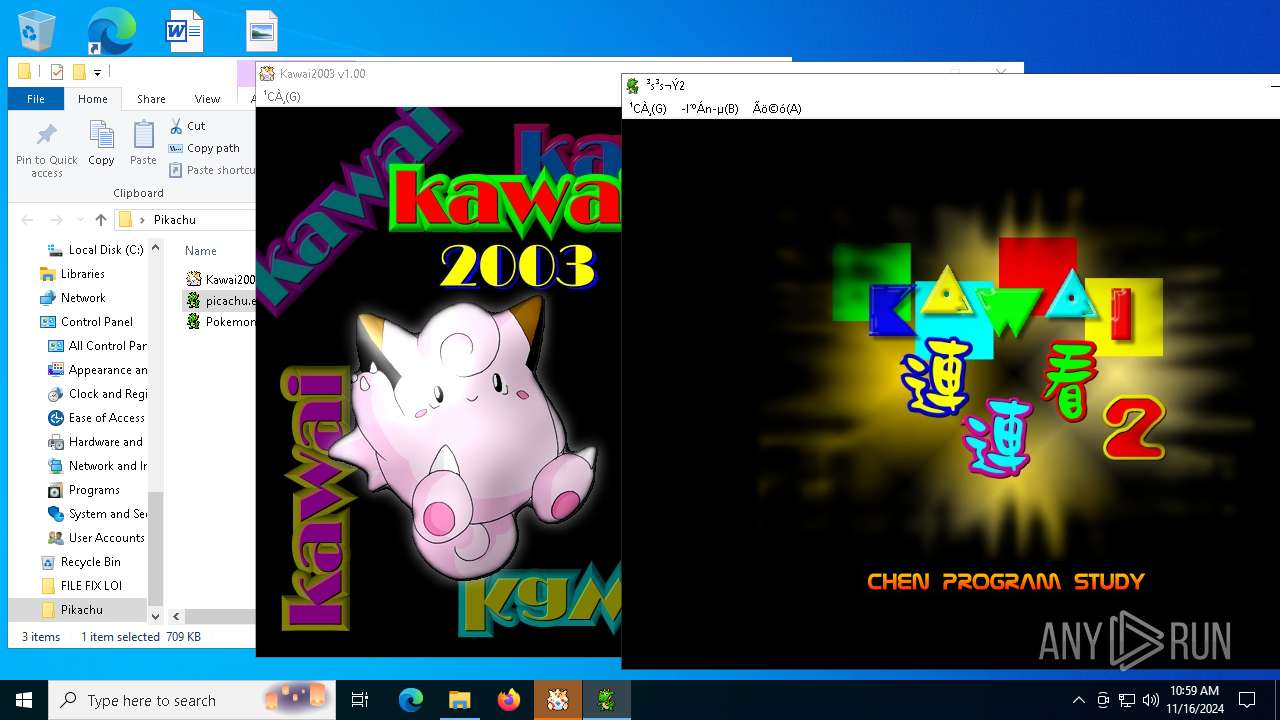Open All Control Panel Items tree entry
This screenshot has height=720, width=1280.
click(97, 346)
